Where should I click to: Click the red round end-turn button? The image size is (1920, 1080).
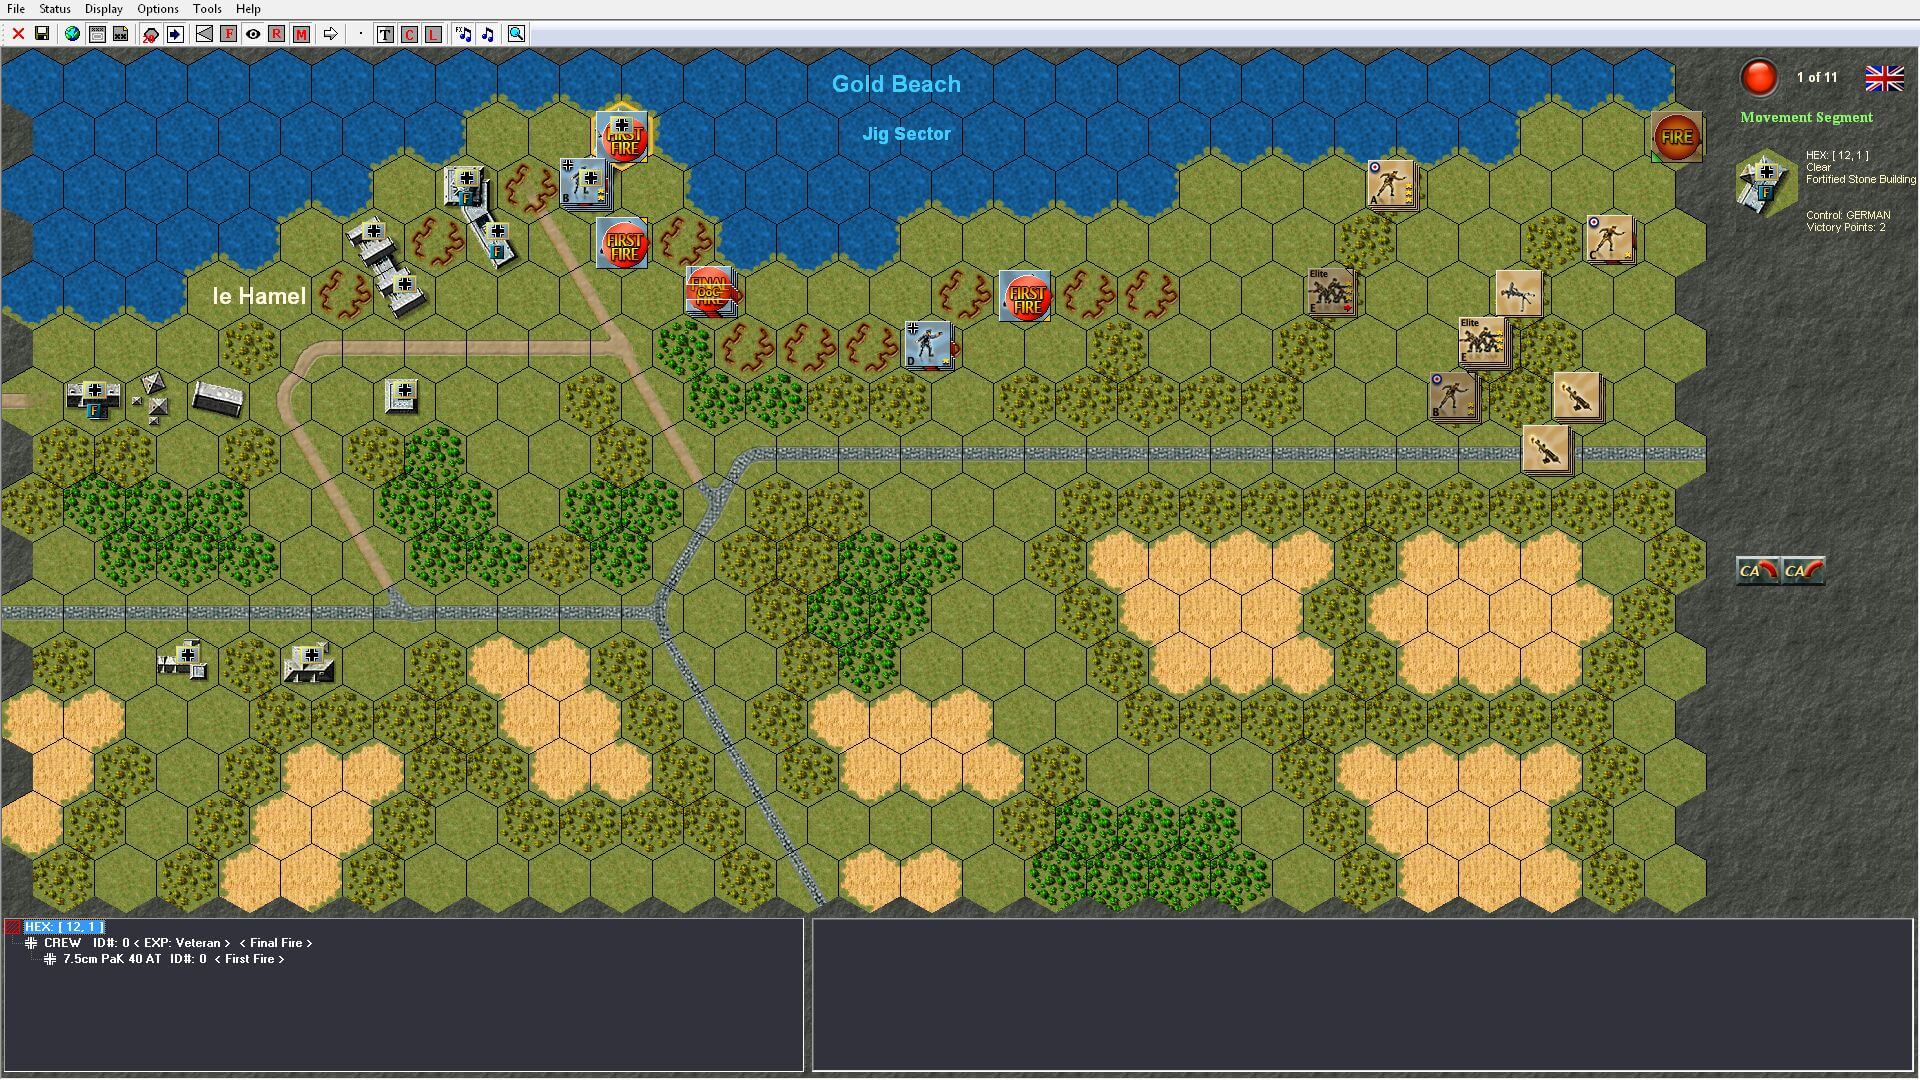click(x=1758, y=77)
